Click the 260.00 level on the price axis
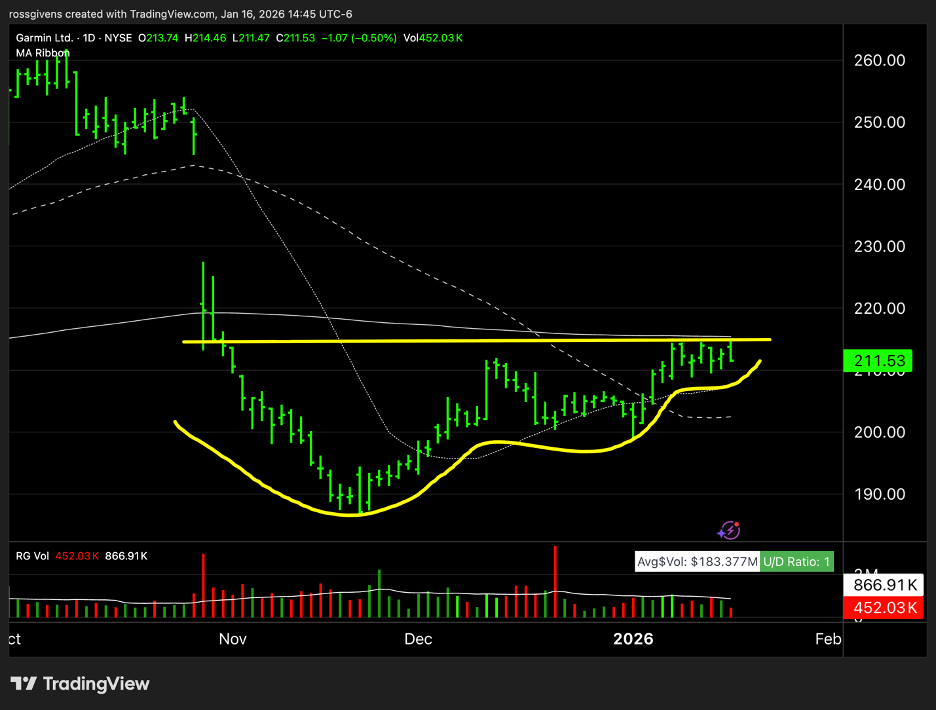The width and height of the screenshot is (936, 710). pyautogui.click(x=882, y=60)
